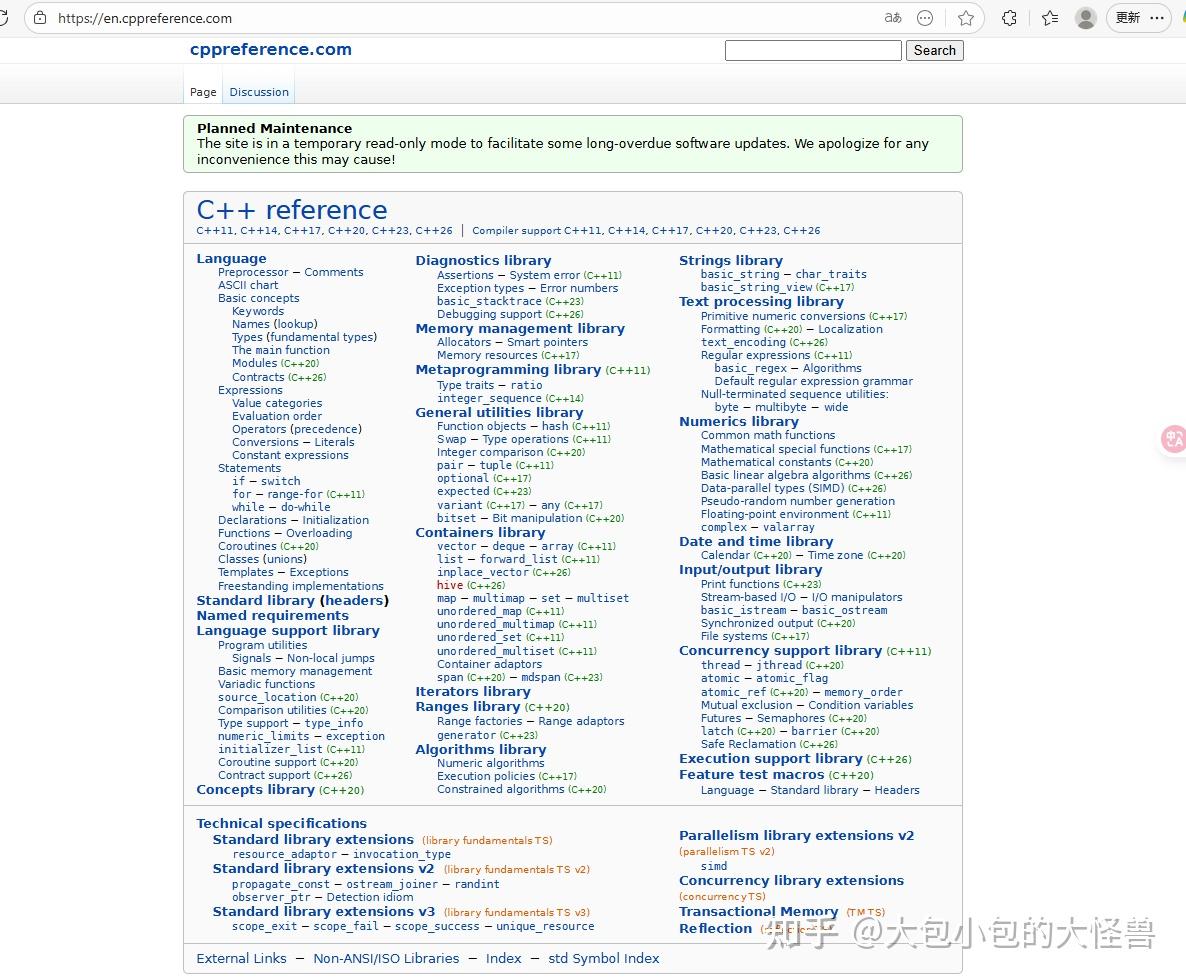Open the Concurrency support library link
1186x980 pixels.
coord(781,650)
